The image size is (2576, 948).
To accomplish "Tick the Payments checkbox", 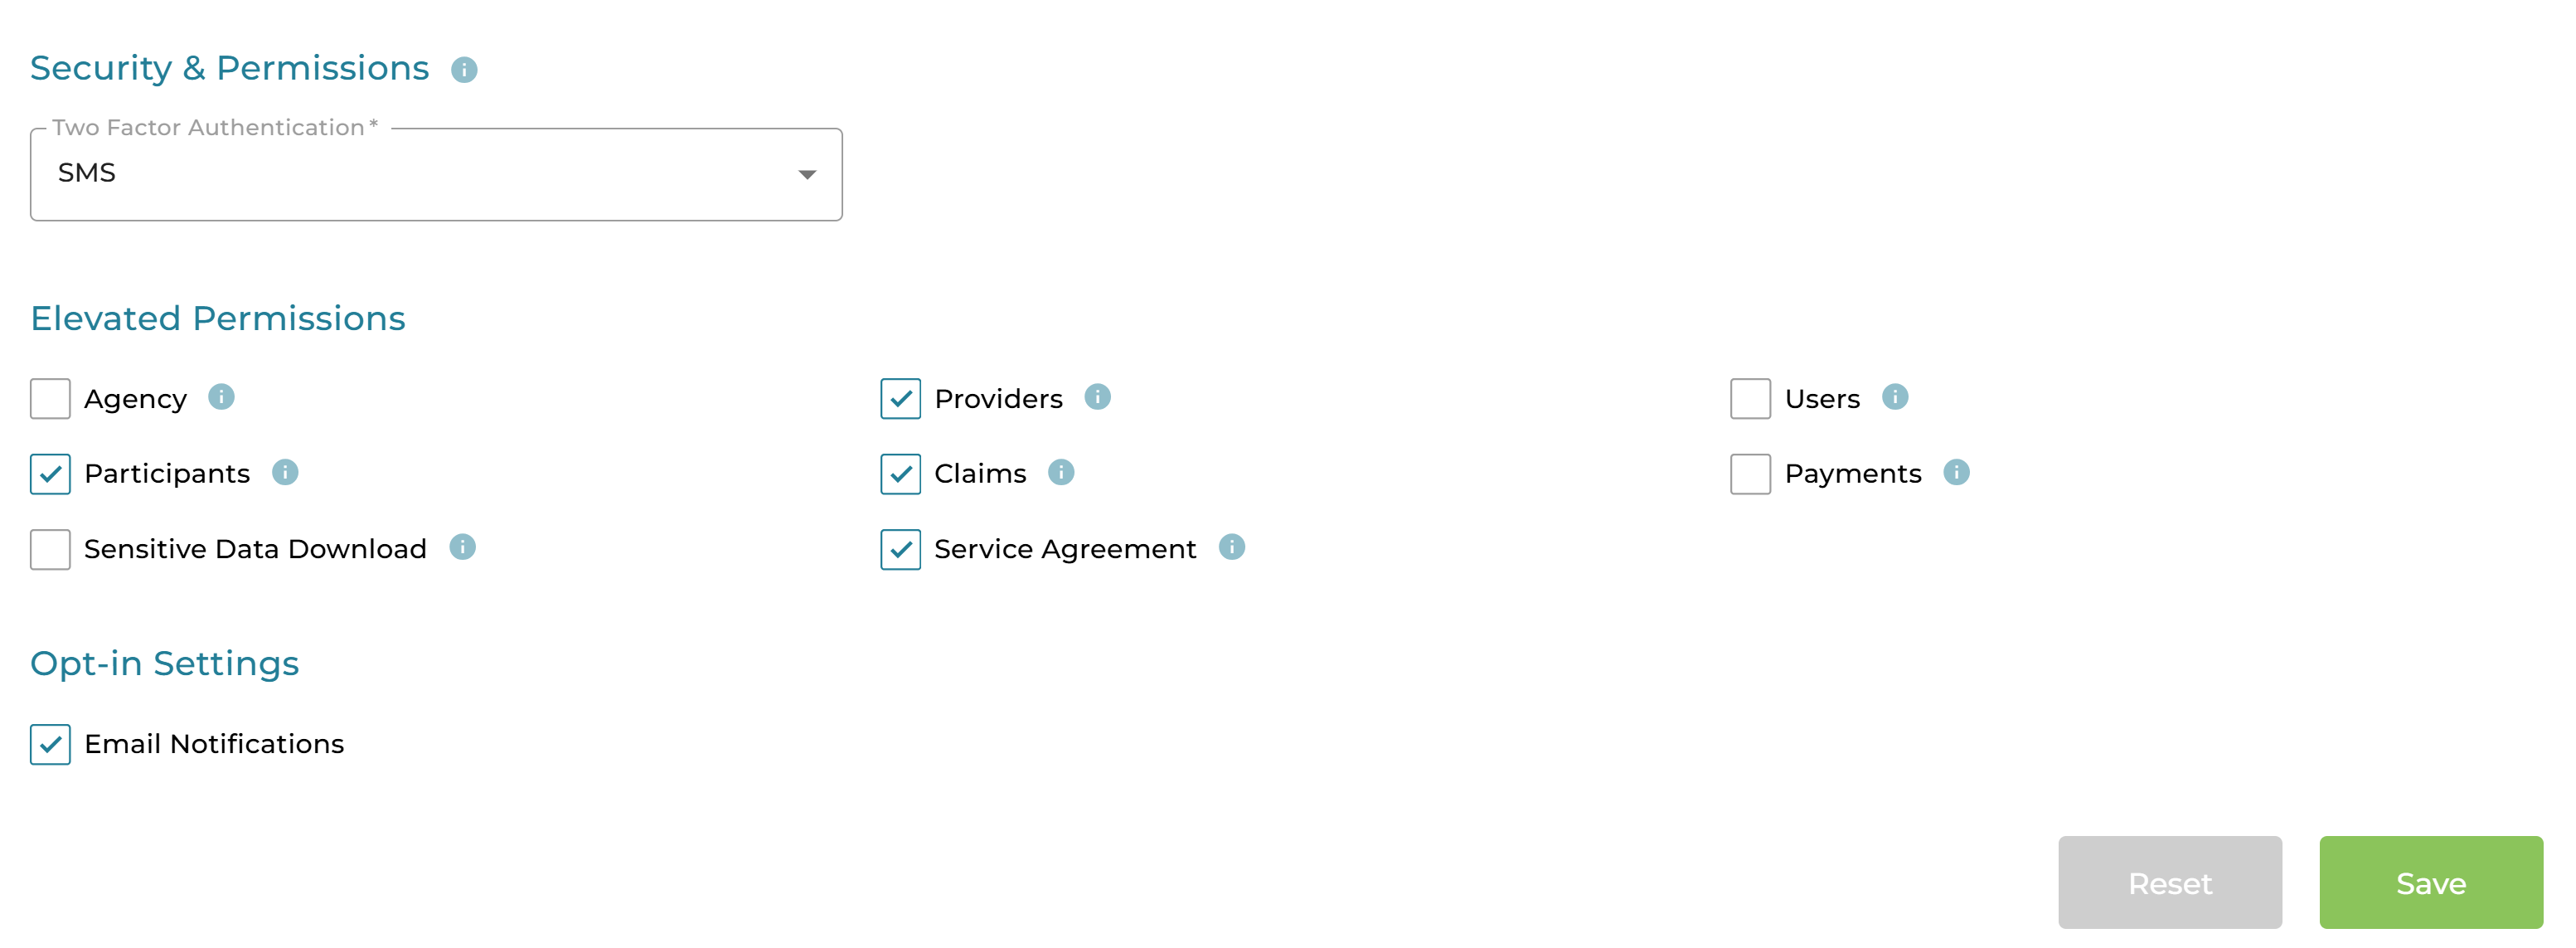I will pyautogui.click(x=1750, y=474).
